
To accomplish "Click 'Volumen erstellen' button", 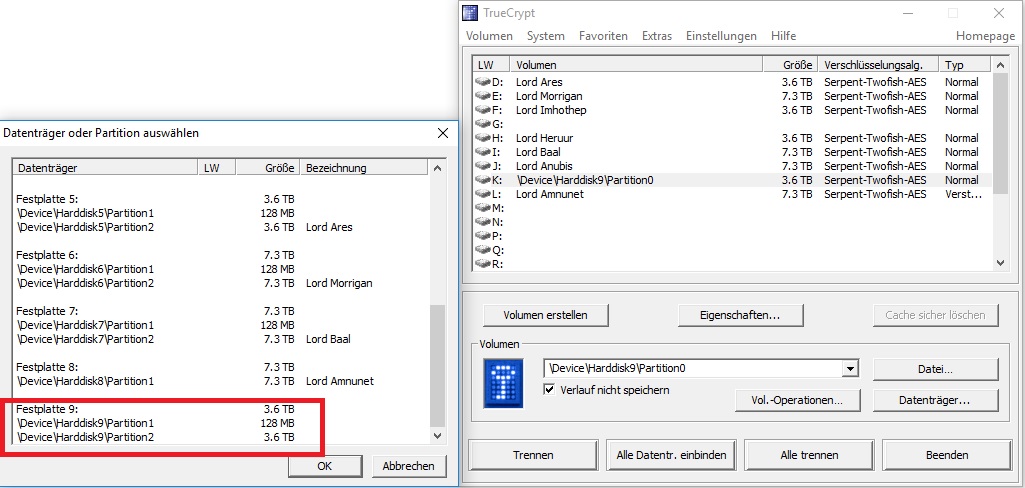I will coord(545,315).
